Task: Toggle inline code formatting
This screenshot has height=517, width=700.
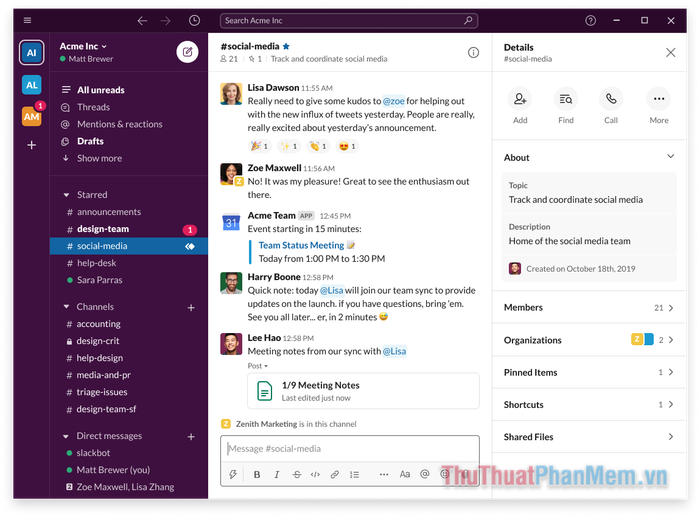Action: (x=315, y=474)
